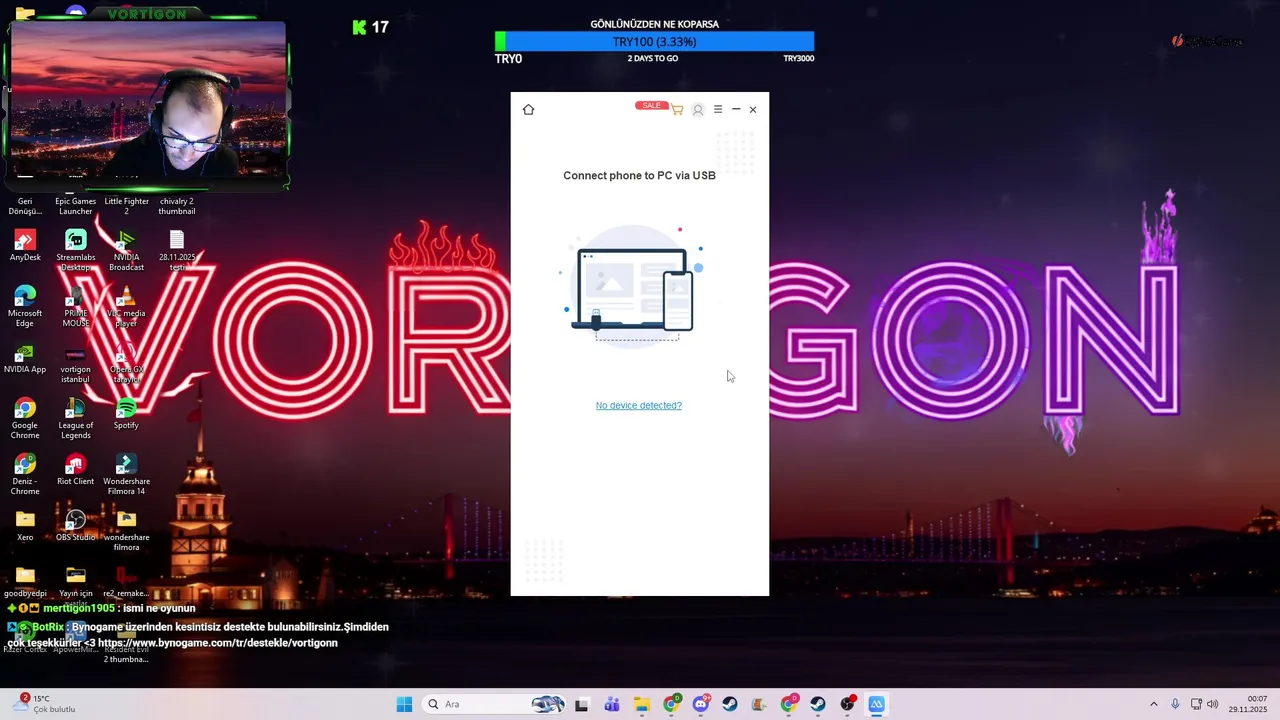The width and height of the screenshot is (1280, 720).
Task: Open the SALE shopping cart
Action: [x=677, y=109]
